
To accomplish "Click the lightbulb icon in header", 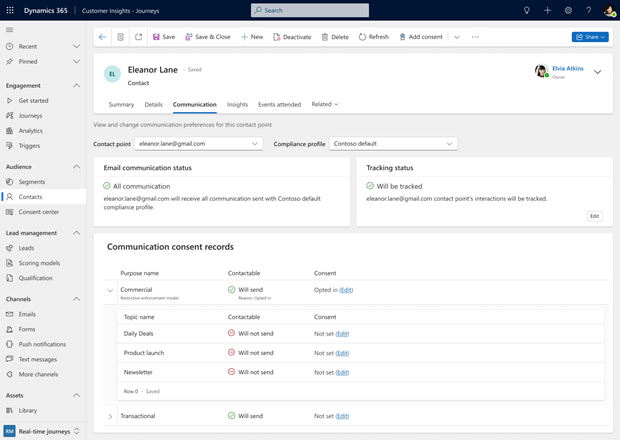I will click(x=527, y=10).
